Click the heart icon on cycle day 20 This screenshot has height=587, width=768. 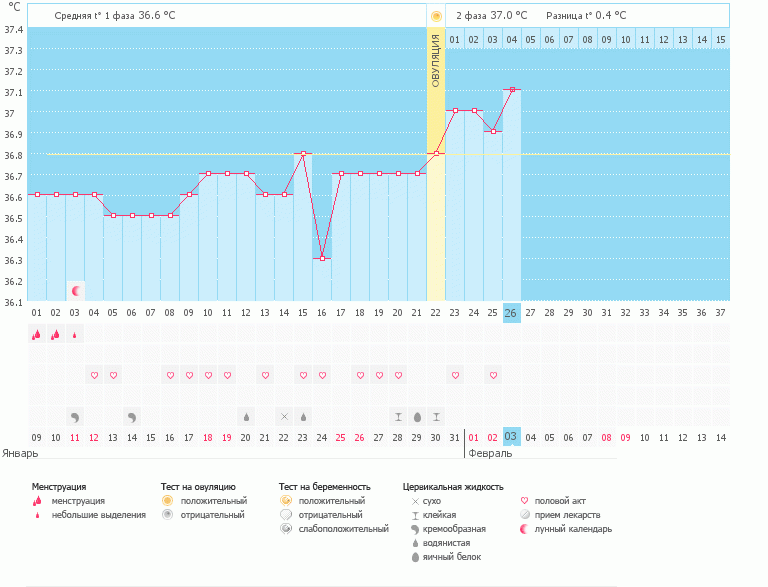tap(398, 375)
